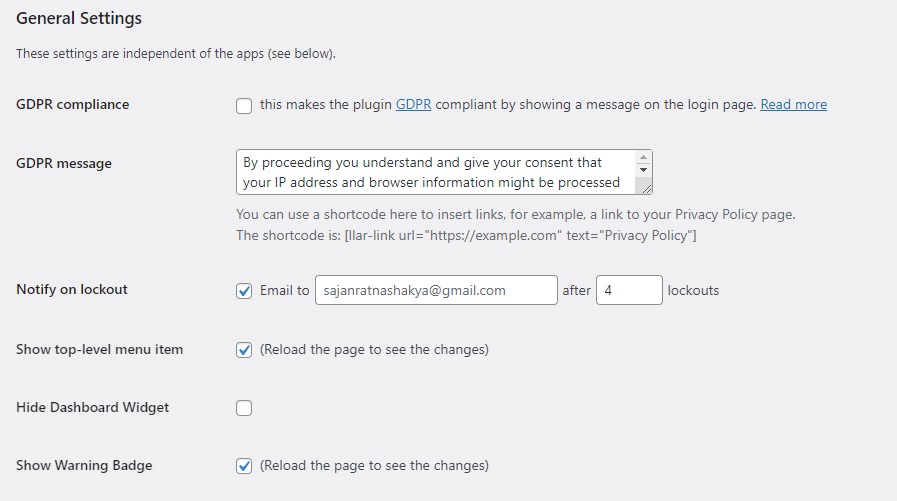Click the Notify on lockout label
Image resolution: width=897 pixels, height=501 pixels.
point(72,289)
